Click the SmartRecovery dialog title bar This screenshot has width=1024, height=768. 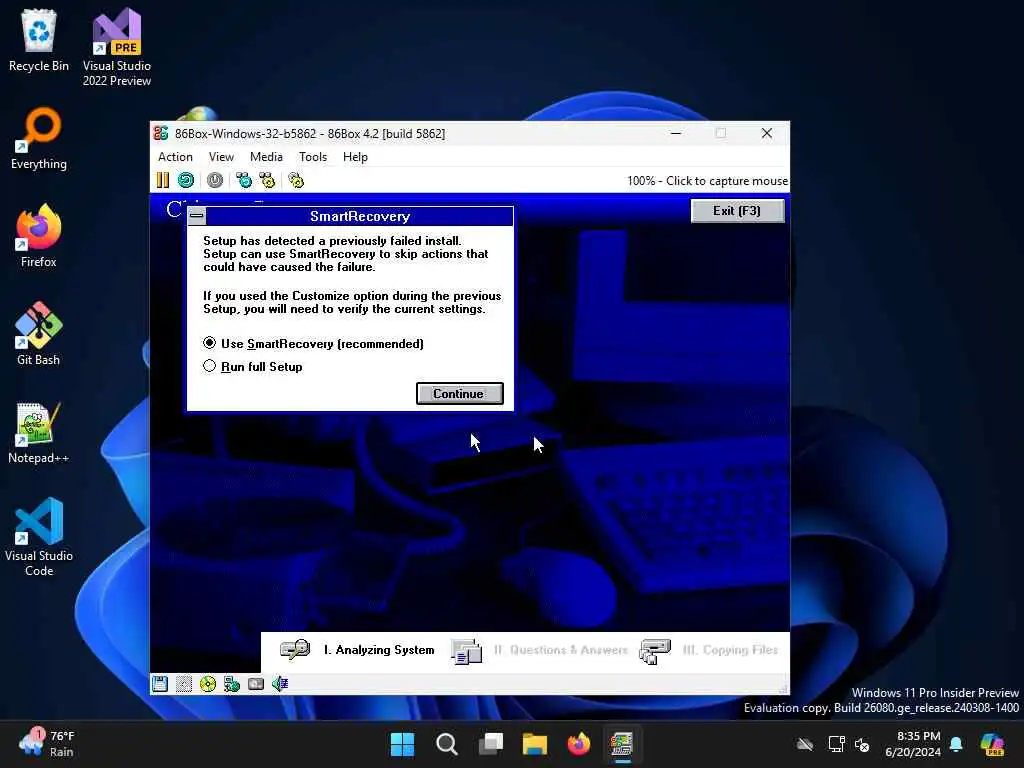pos(360,216)
